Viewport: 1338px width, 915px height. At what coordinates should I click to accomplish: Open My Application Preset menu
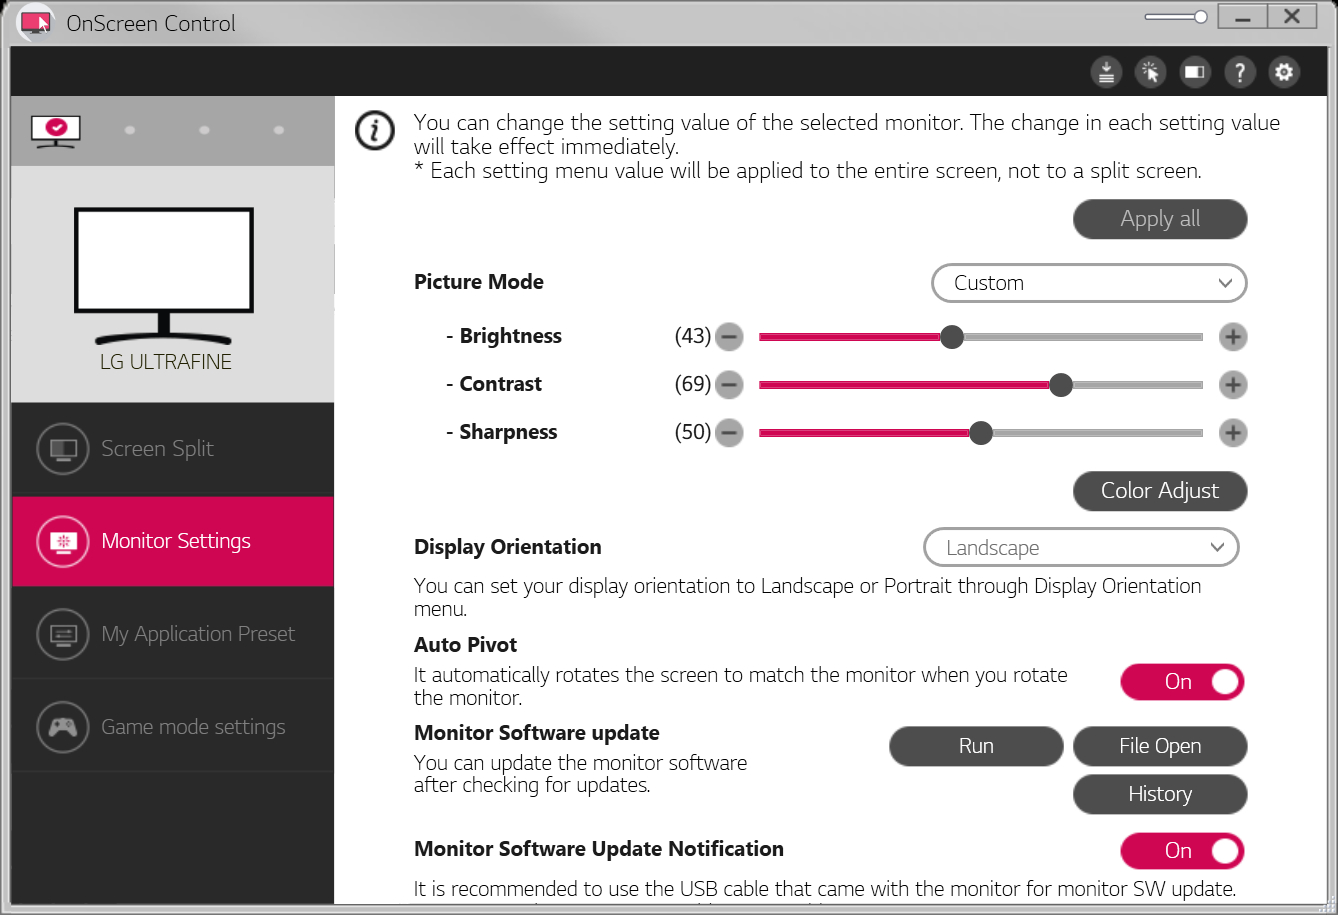click(x=172, y=634)
